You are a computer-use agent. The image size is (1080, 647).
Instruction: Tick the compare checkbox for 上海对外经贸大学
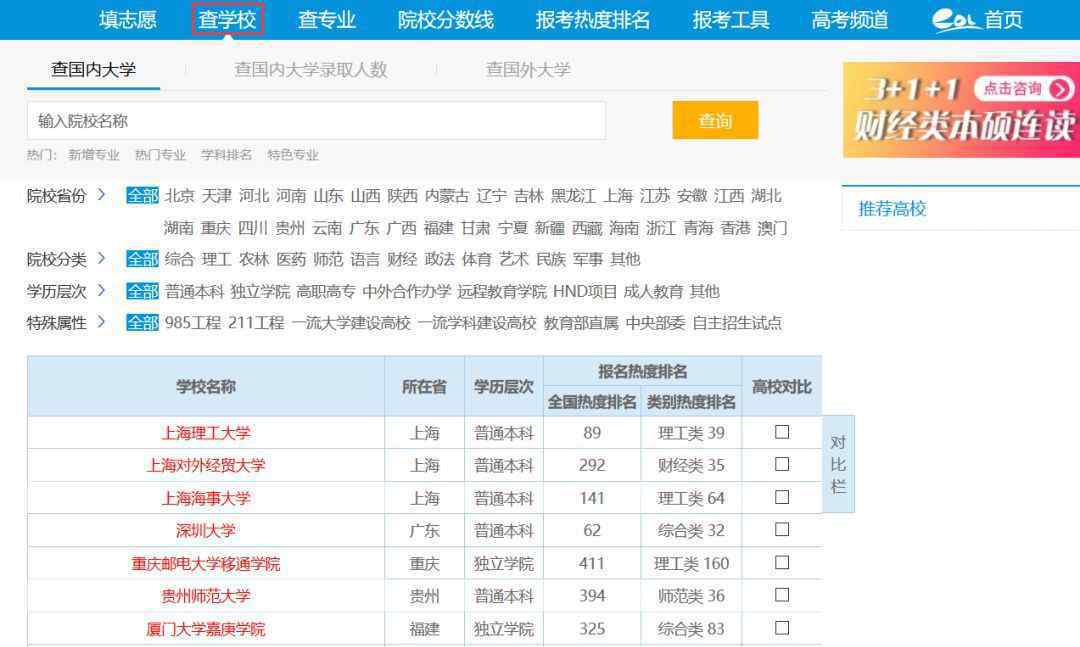click(782, 464)
